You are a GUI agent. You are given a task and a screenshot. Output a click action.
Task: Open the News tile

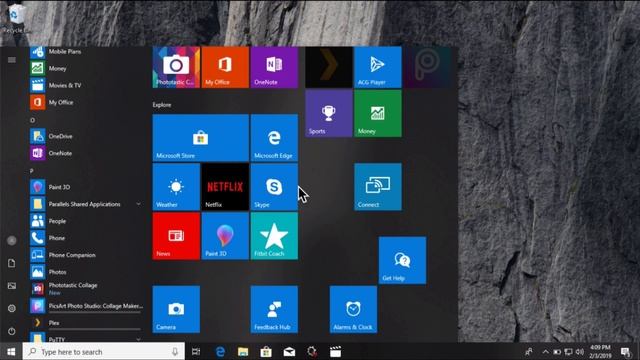pyautogui.click(x=176, y=236)
